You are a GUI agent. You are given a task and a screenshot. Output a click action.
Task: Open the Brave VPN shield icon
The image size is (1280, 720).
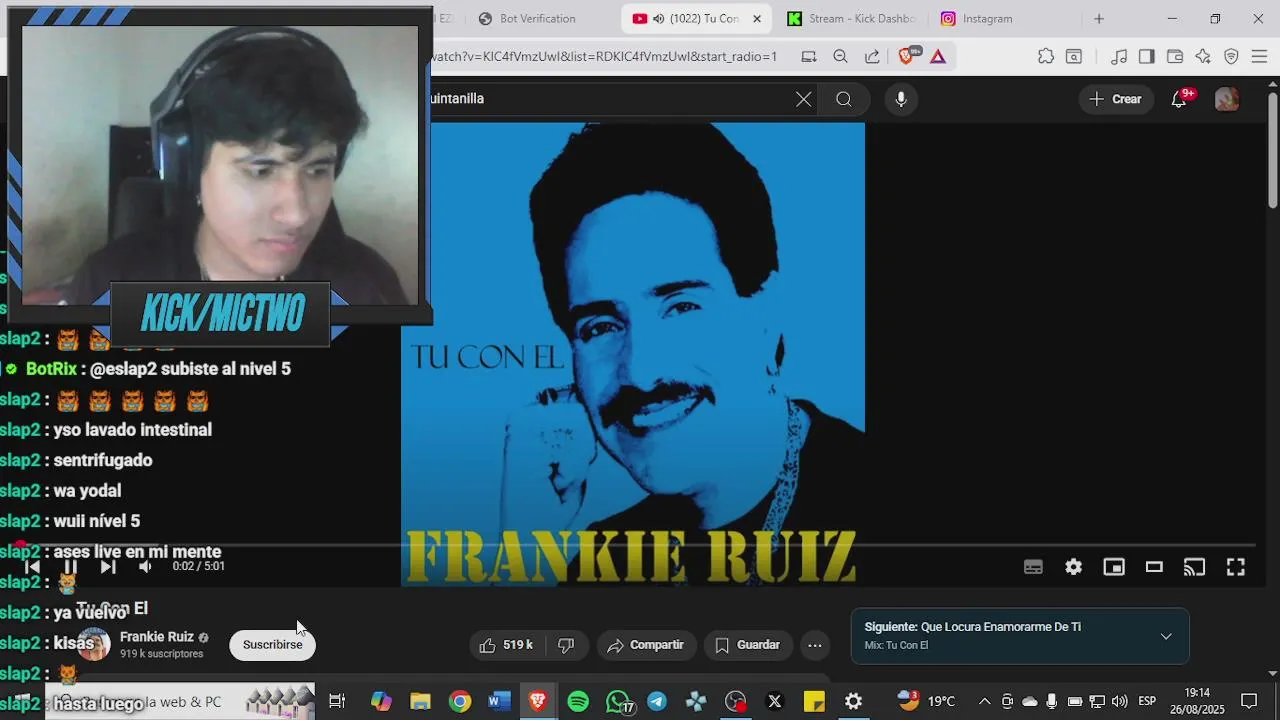(x=1231, y=57)
